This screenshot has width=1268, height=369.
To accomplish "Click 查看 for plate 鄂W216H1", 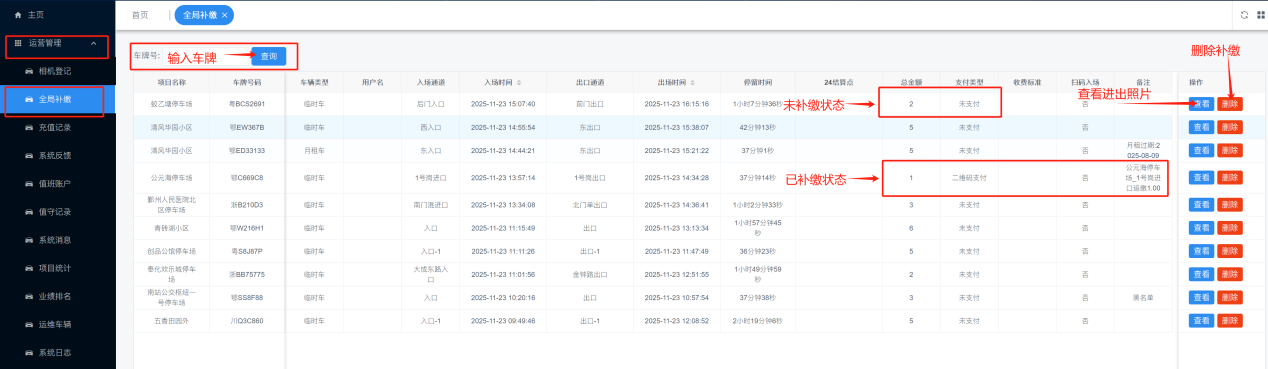I will coord(1200,227).
